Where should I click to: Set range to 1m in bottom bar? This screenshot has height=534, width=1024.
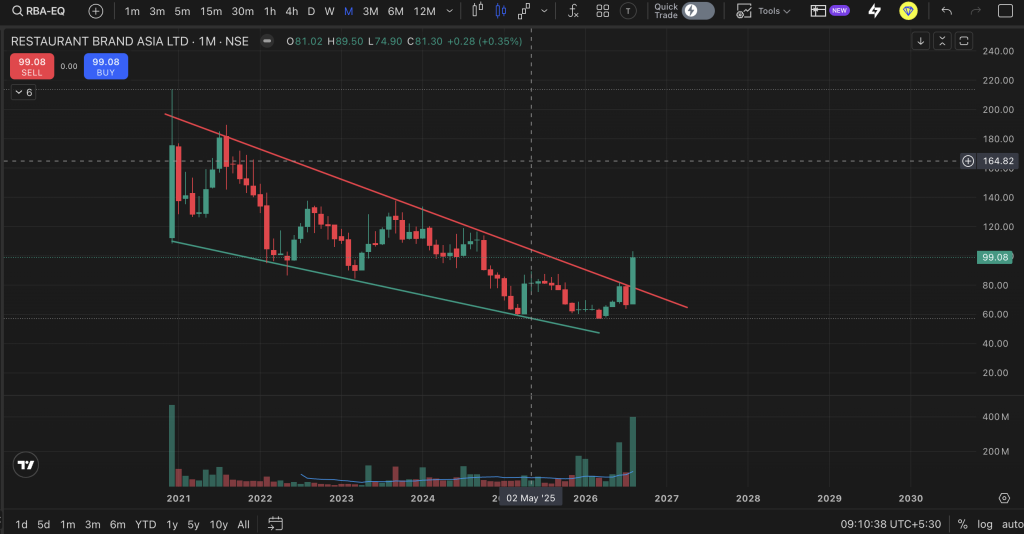click(67, 524)
